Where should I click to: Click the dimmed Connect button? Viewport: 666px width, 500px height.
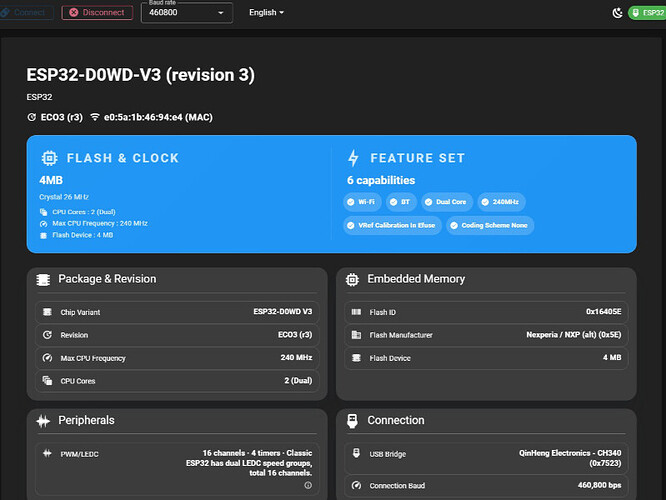26,12
